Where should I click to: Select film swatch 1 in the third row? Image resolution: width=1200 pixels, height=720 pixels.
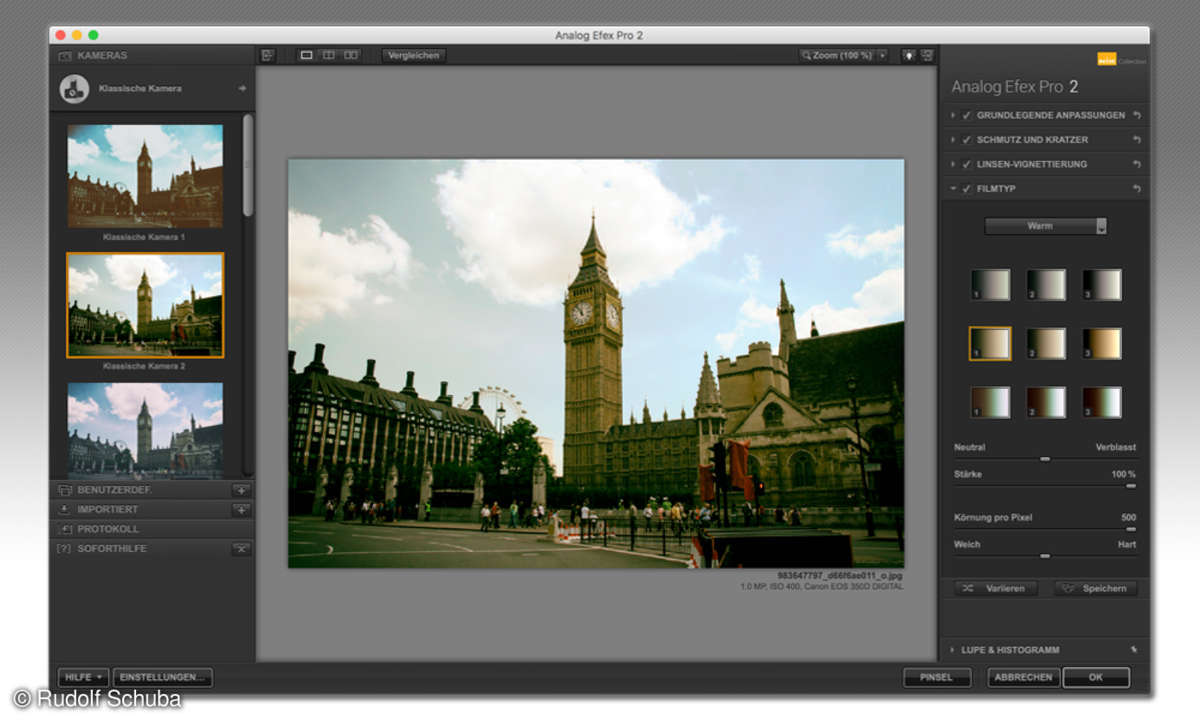point(990,402)
